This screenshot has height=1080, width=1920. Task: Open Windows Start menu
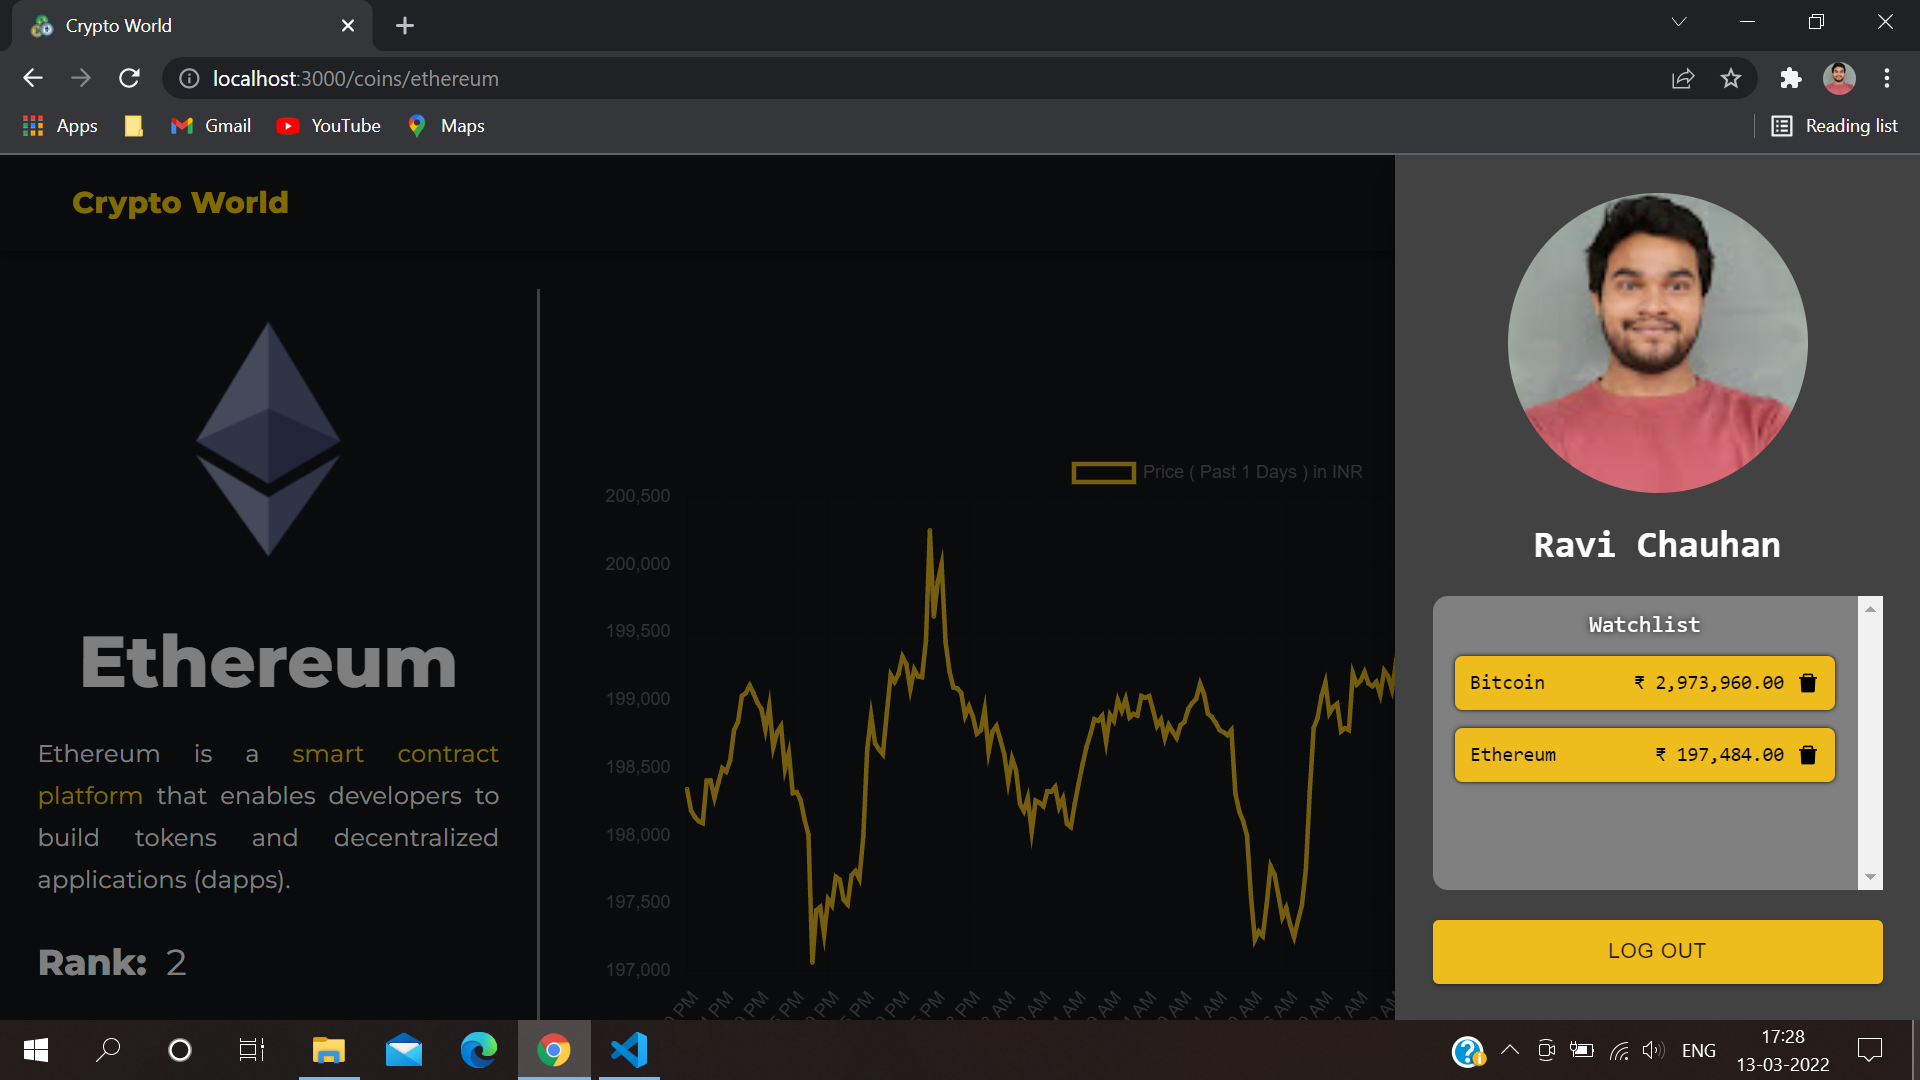[x=35, y=1050]
